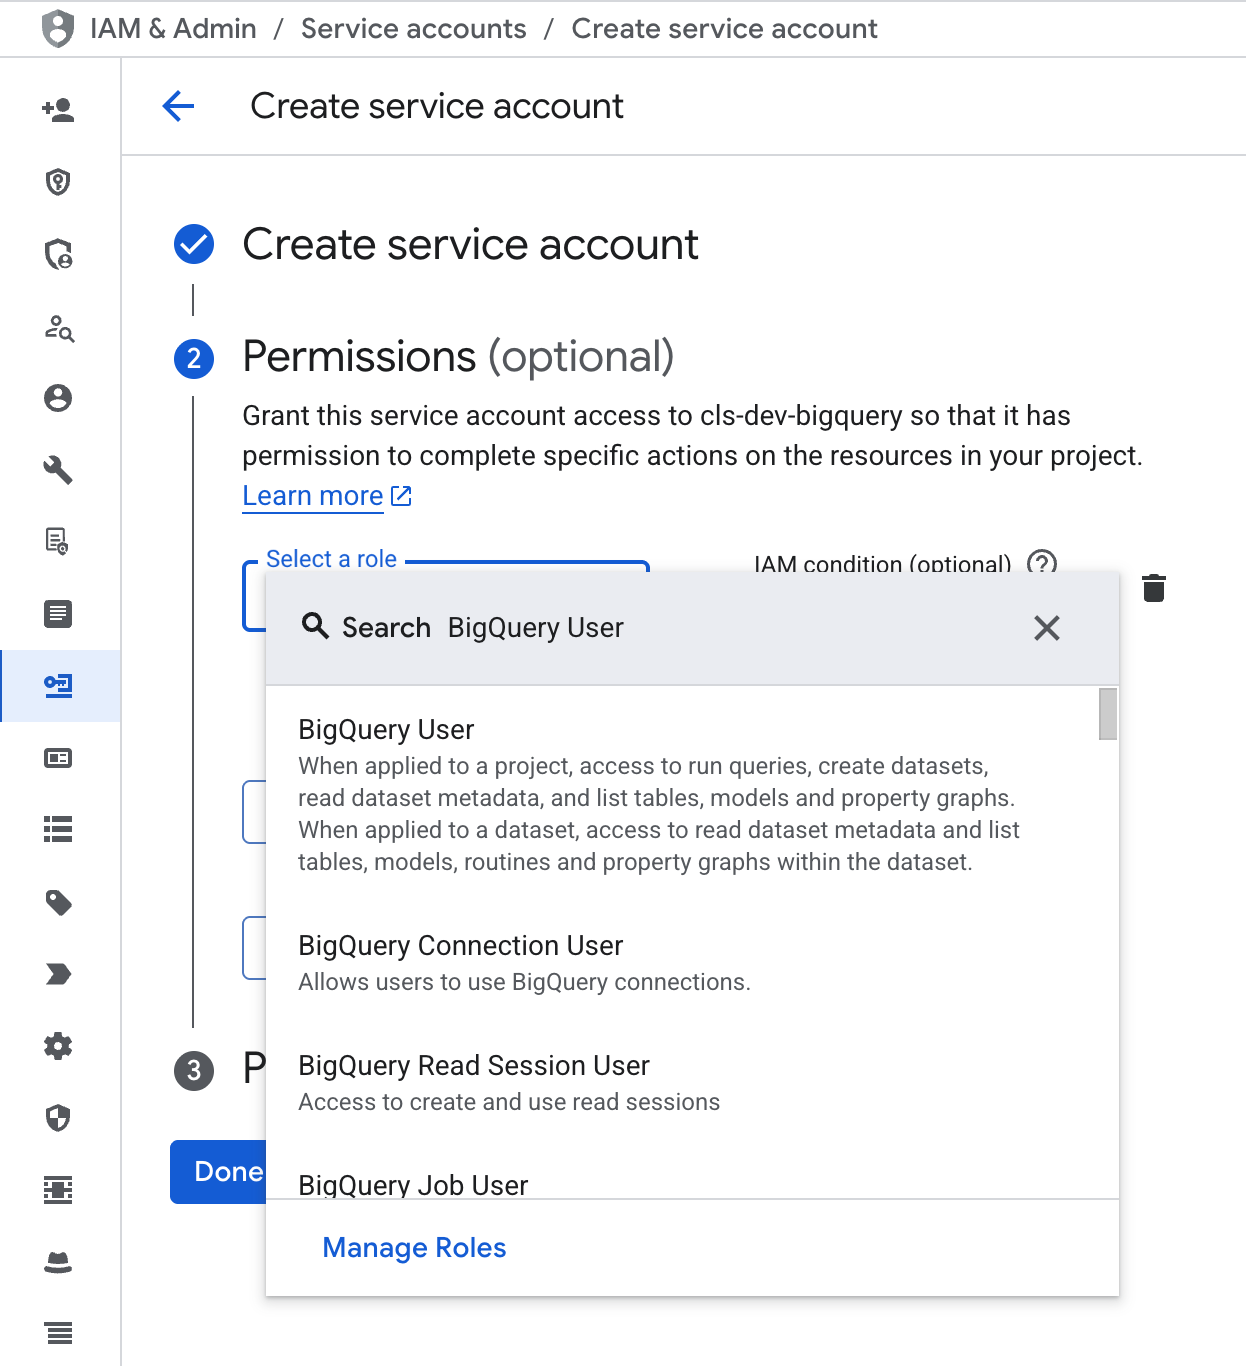
Task: Open IAM Settings with the gear icon
Action: tap(59, 1046)
